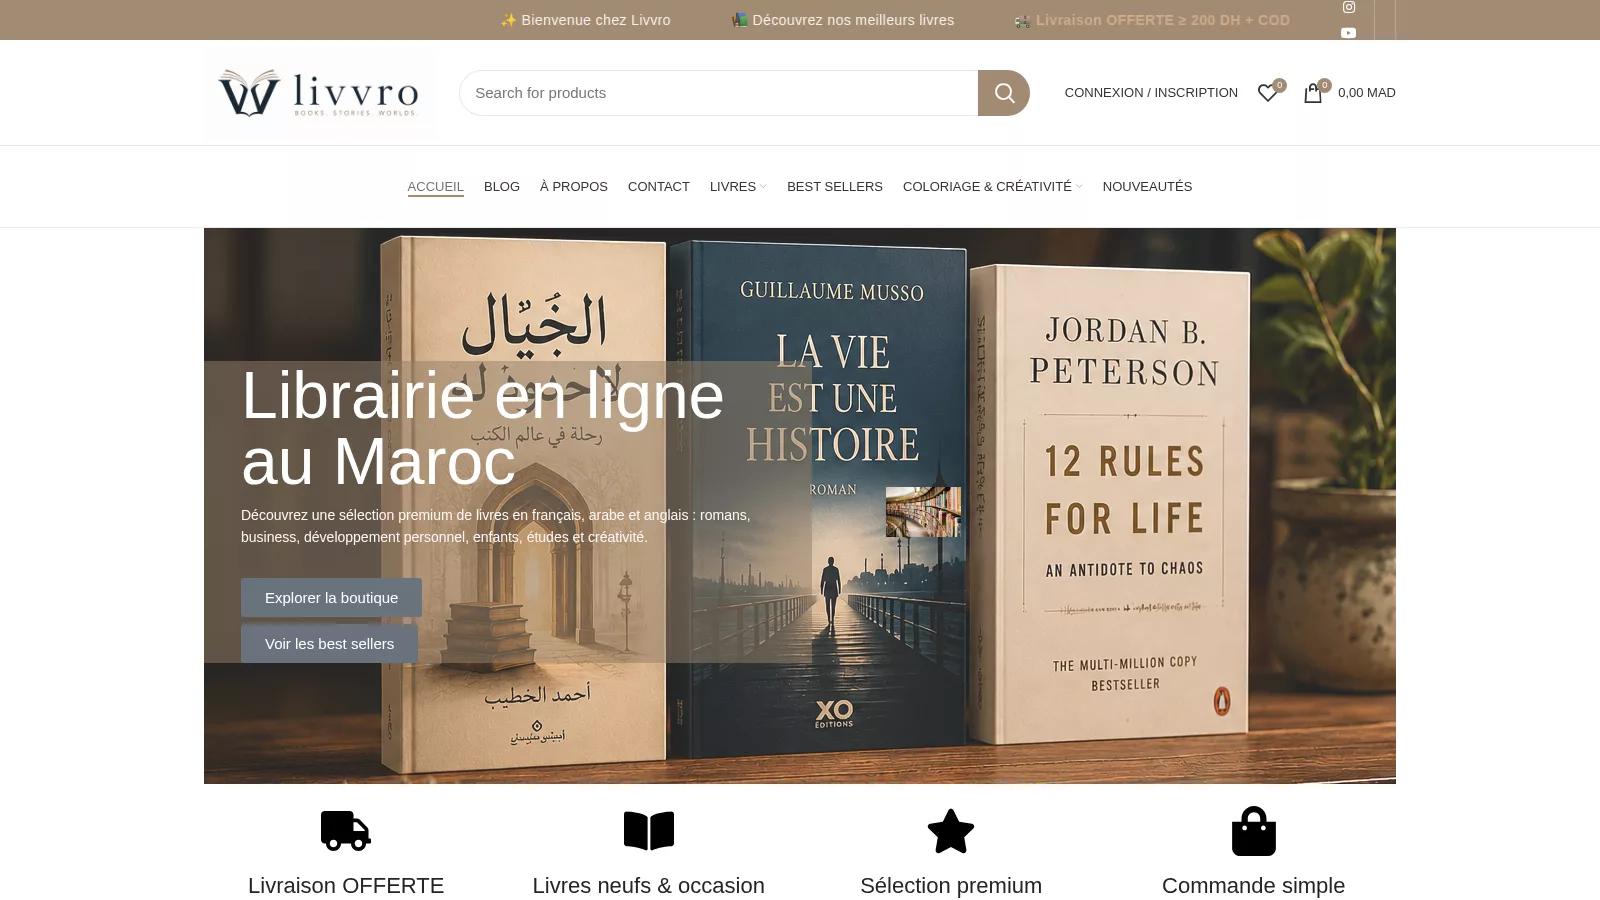The height and width of the screenshot is (900, 1600).
Task: Click the Bienvenue chez Livvro announcement
Action: tap(586, 20)
